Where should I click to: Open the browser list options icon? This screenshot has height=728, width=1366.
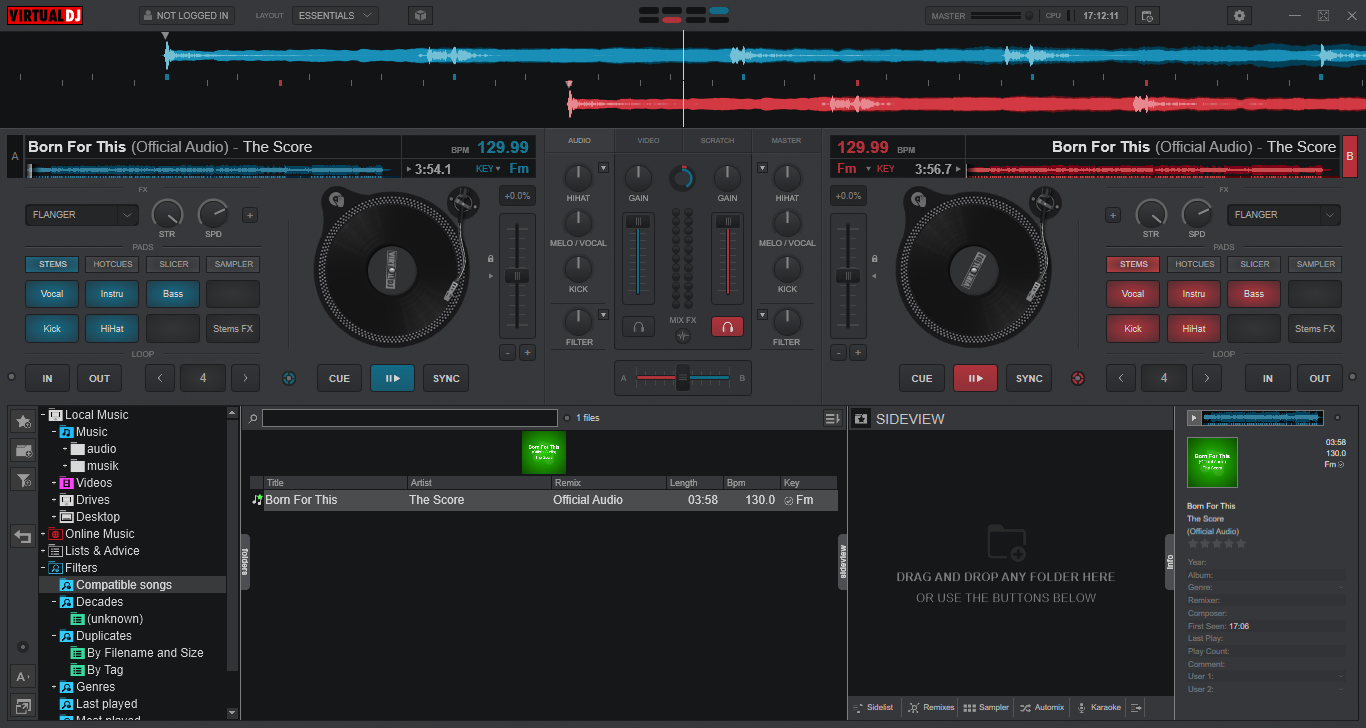click(831, 418)
